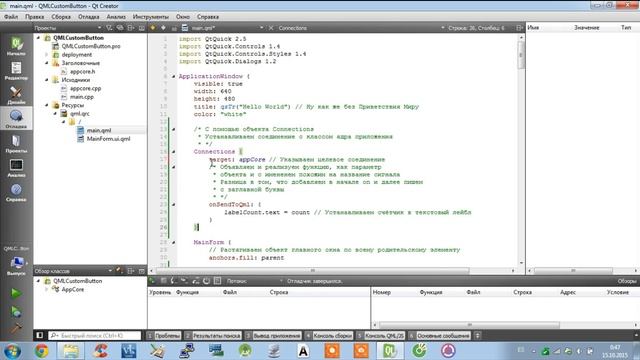Image resolution: width=640 pixels, height=360 pixels.
Task: Toggle editor sync link icon in Projects panel
Action: [120, 28]
